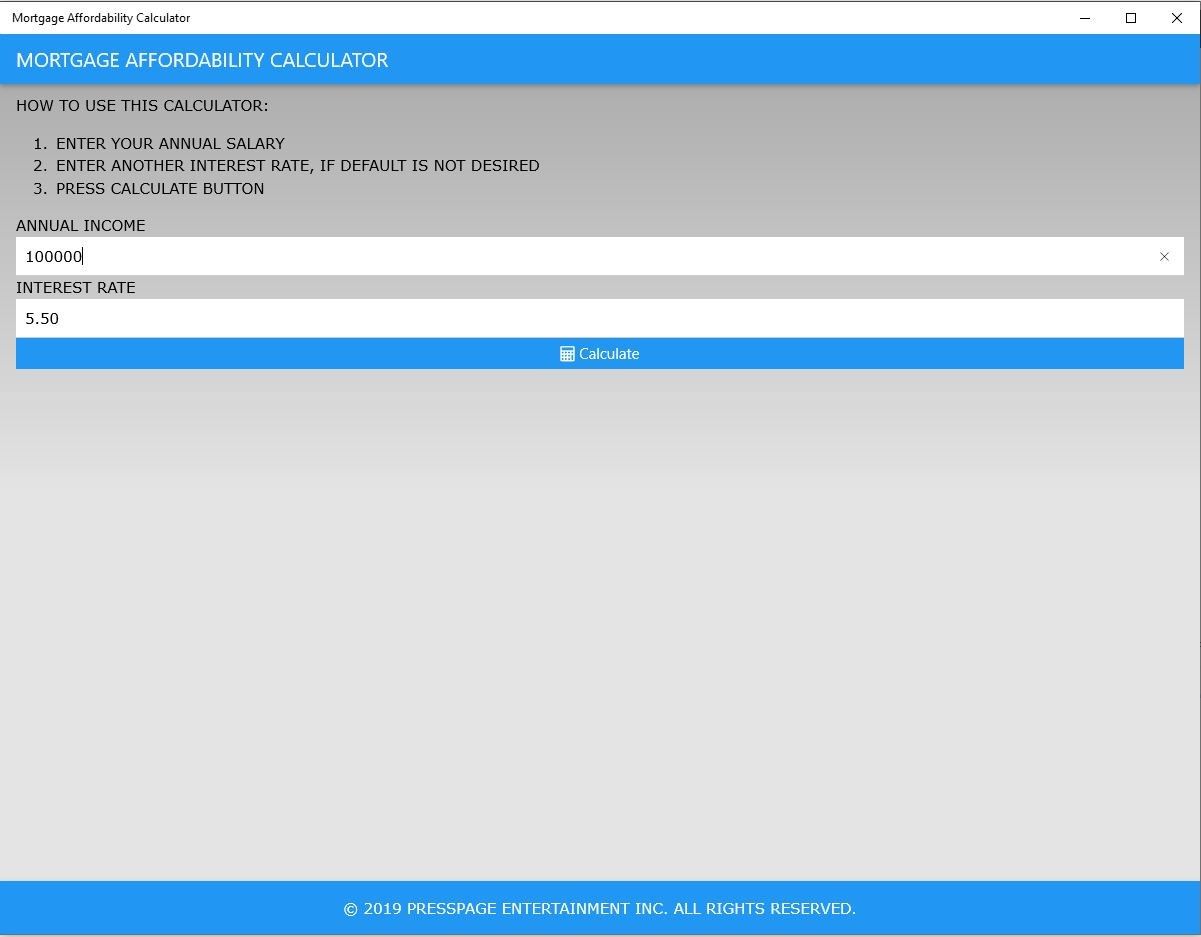Close the Mortgage Affordability Calculator window
Viewport: 1201px width, 937px height.
[x=1177, y=17]
